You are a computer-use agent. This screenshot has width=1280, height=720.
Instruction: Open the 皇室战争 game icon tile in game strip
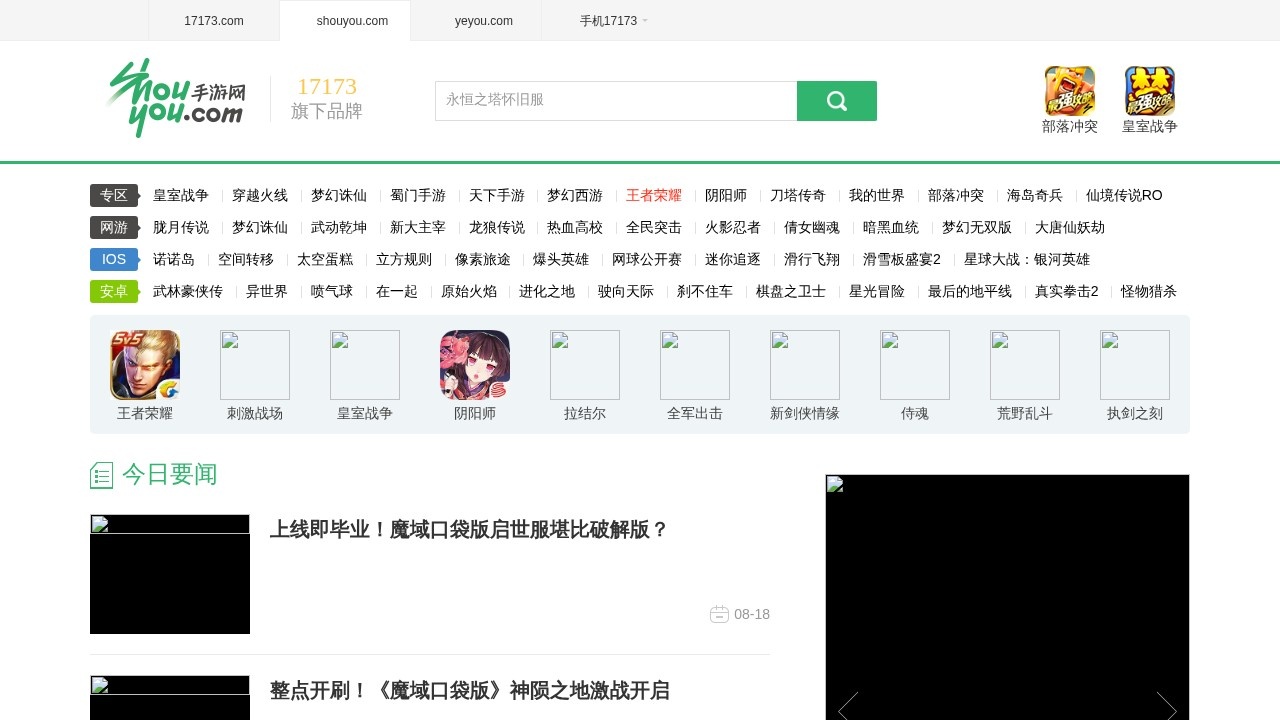[x=365, y=365]
